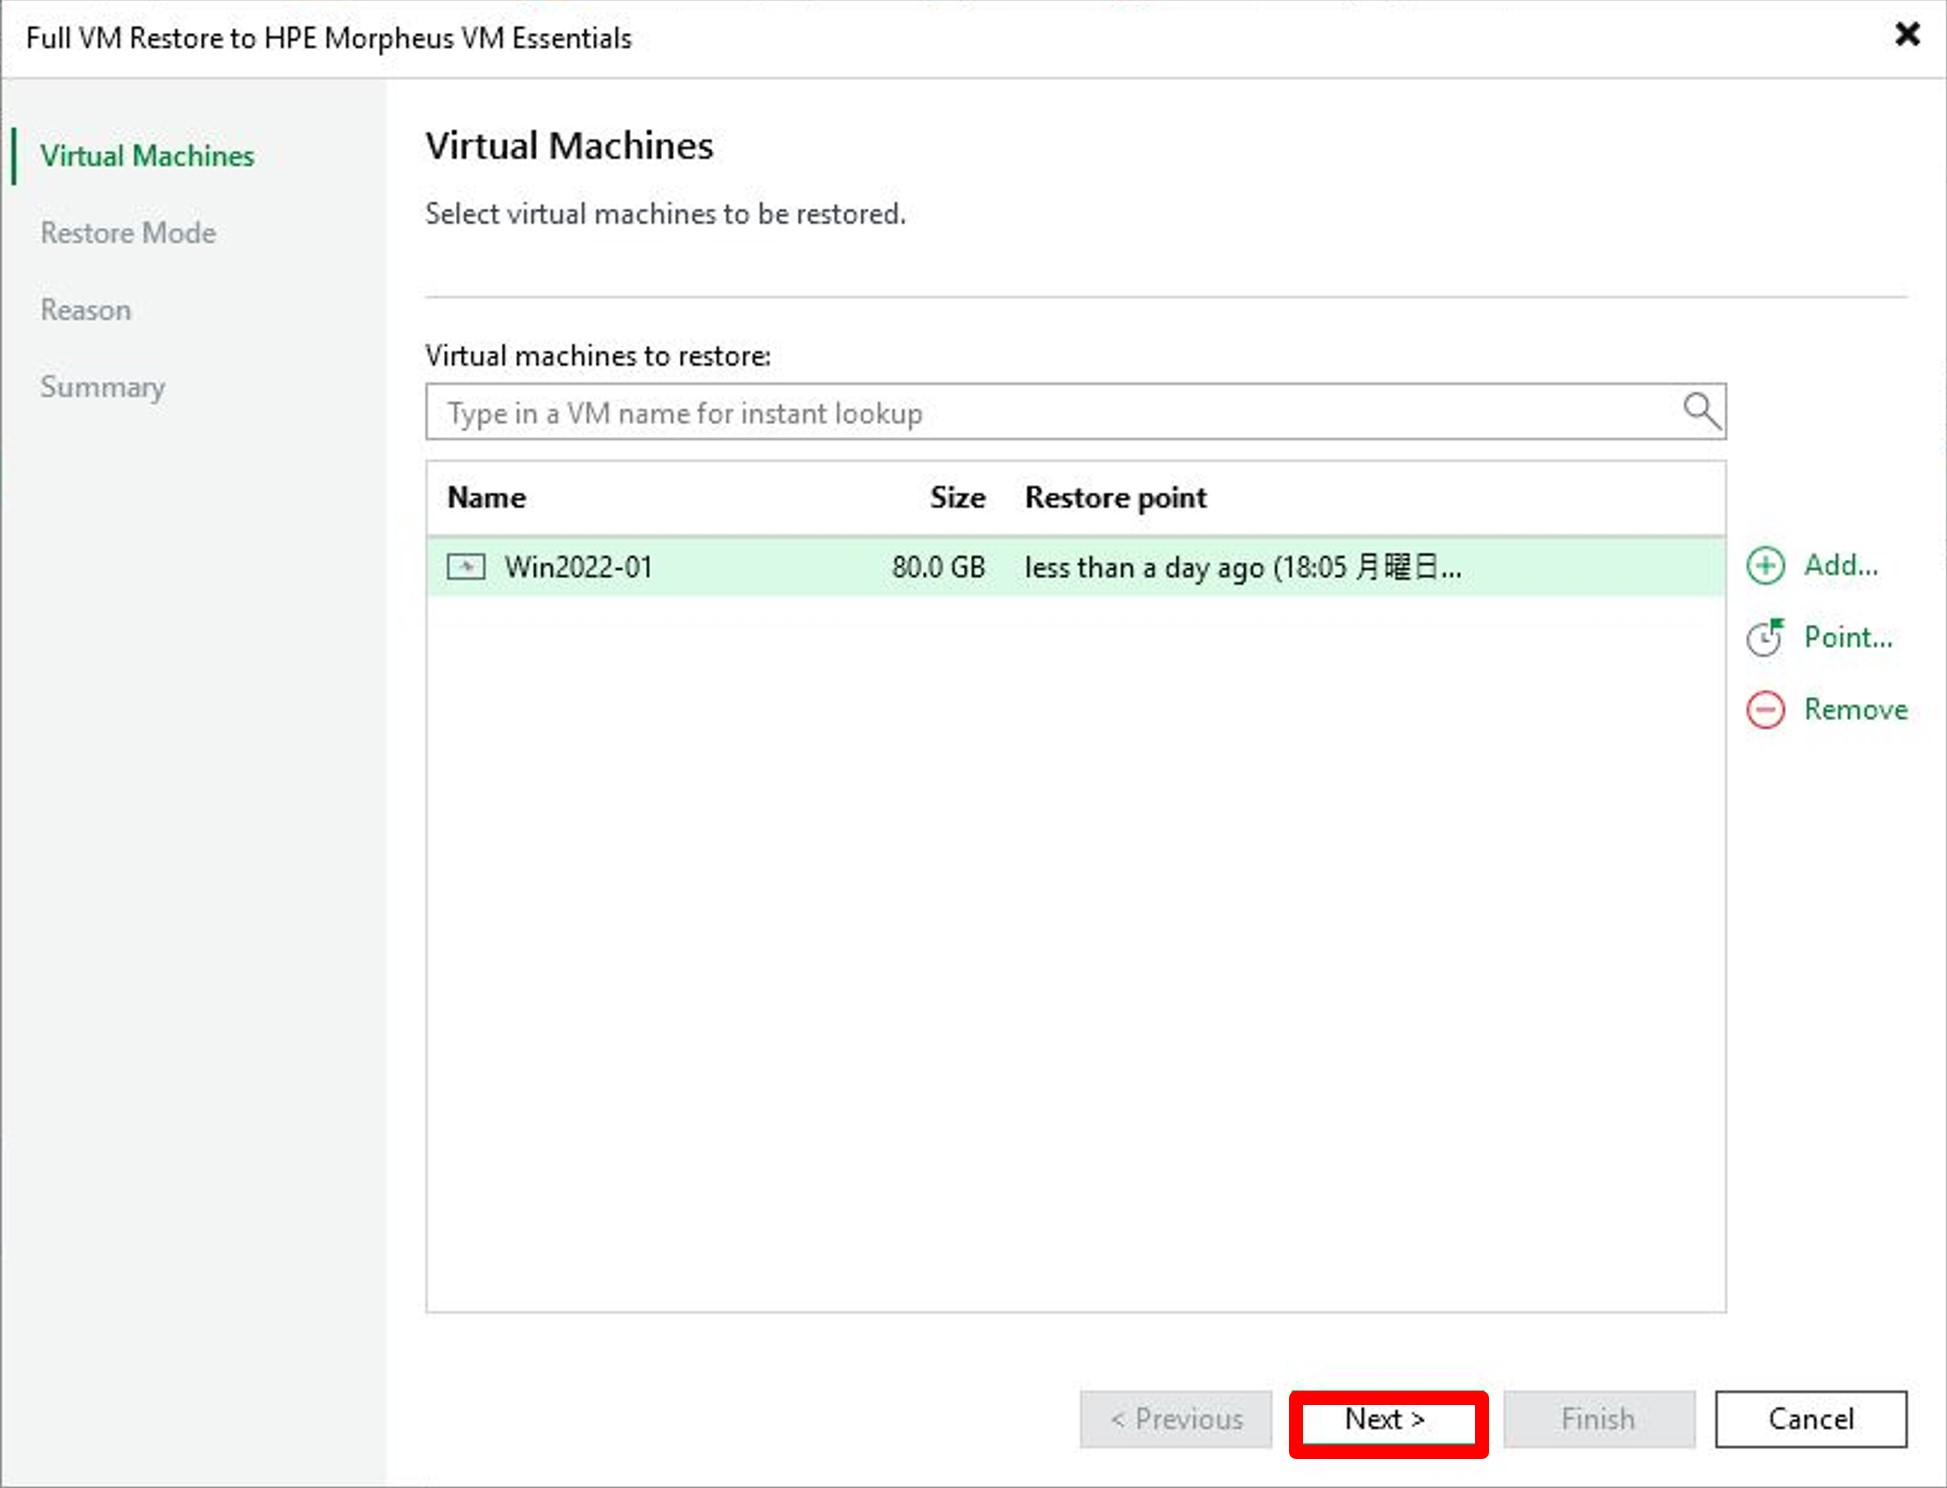Click the red Remove minus icon
This screenshot has width=1947, height=1488.
(1765, 710)
